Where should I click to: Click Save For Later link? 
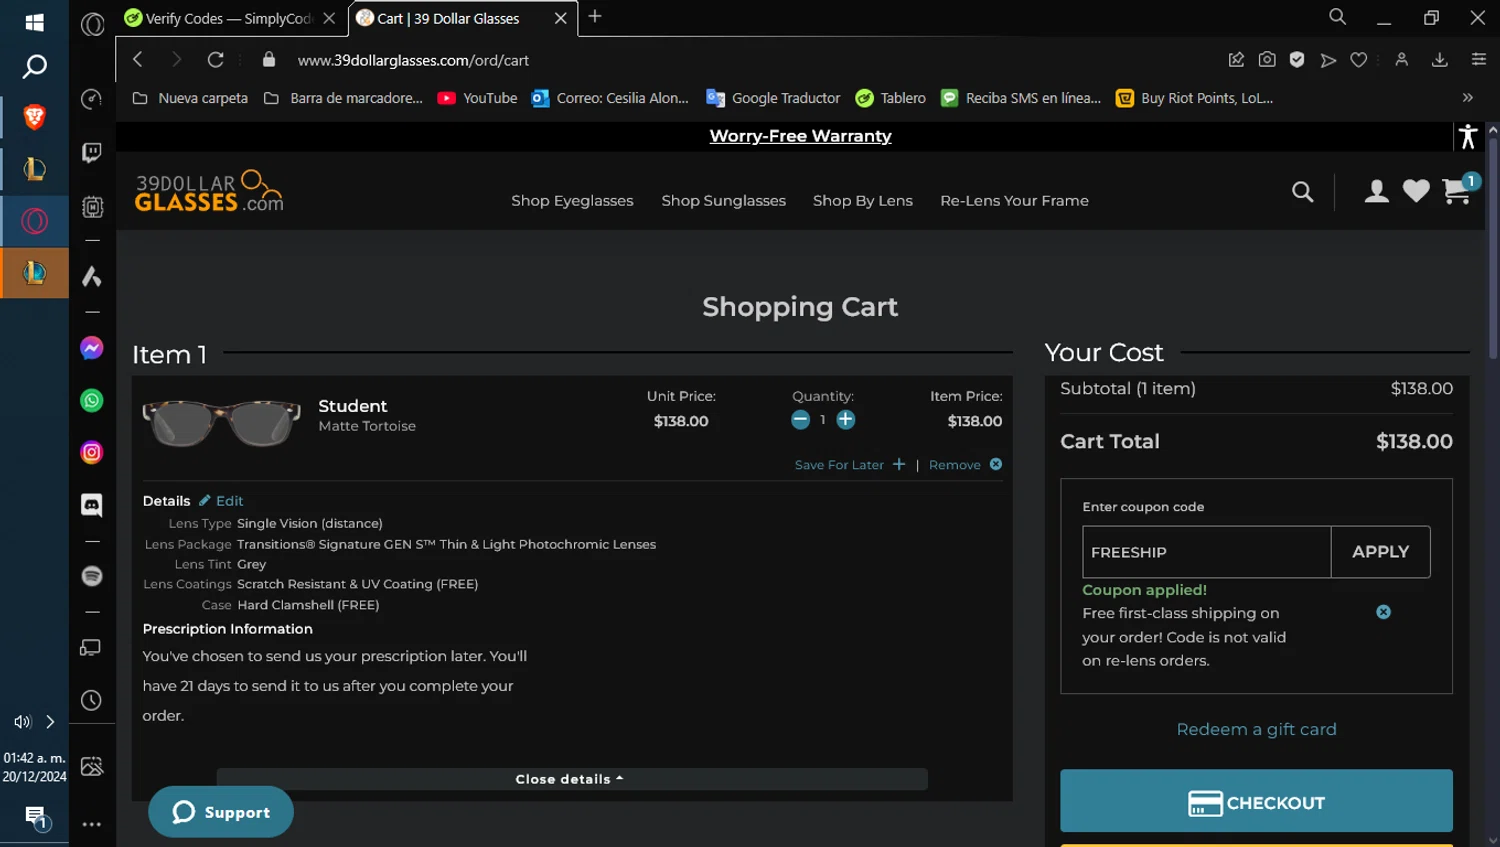point(849,465)
